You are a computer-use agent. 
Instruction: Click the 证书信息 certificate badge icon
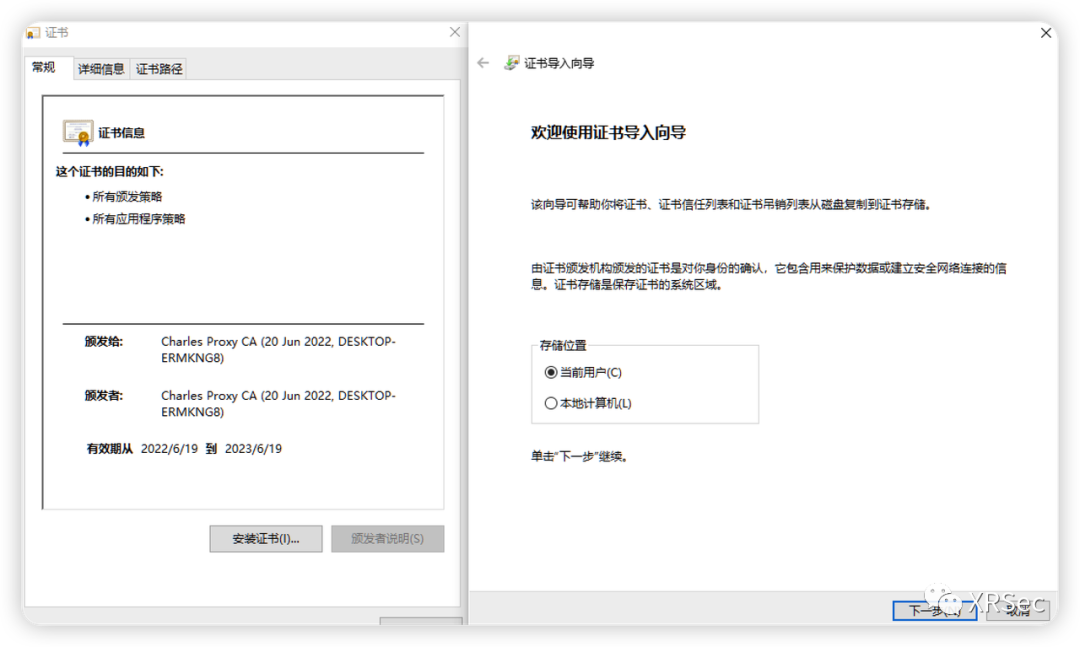[x=78, y=132]
